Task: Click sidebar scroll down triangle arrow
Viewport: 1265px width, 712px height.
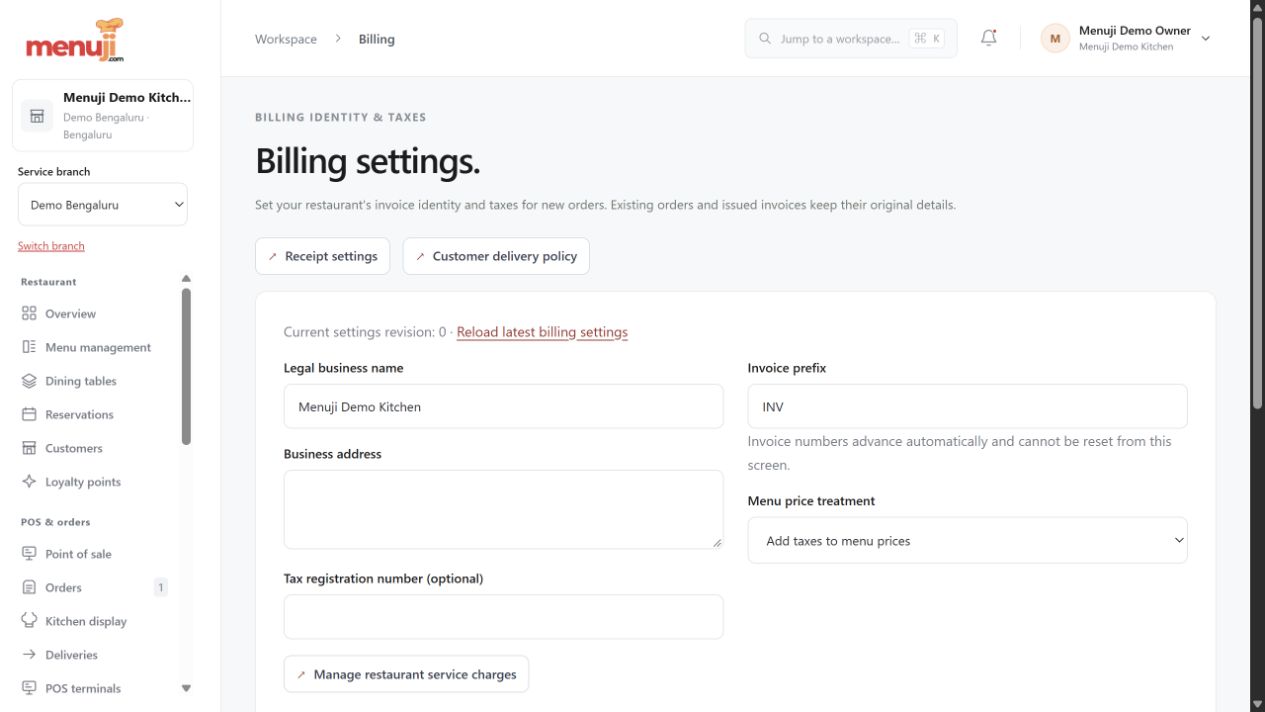Action: coord(186,688)
